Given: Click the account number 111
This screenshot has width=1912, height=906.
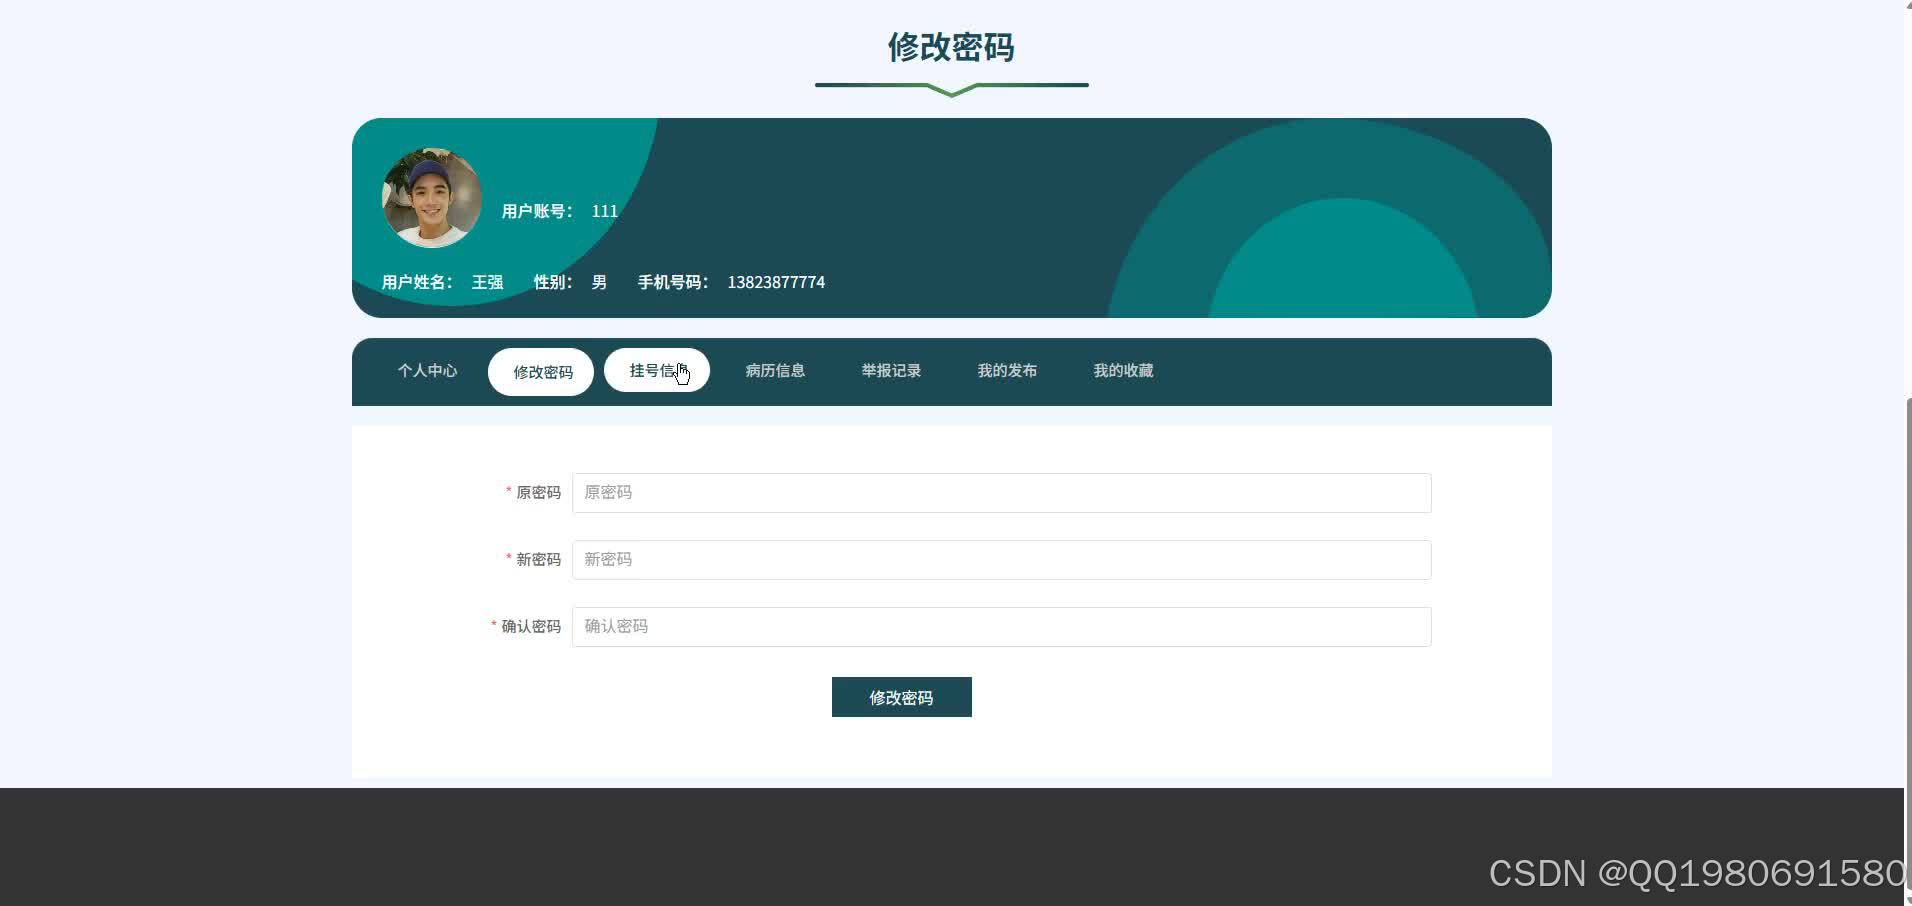Looking at the screenshot, I should click(605, 211).
